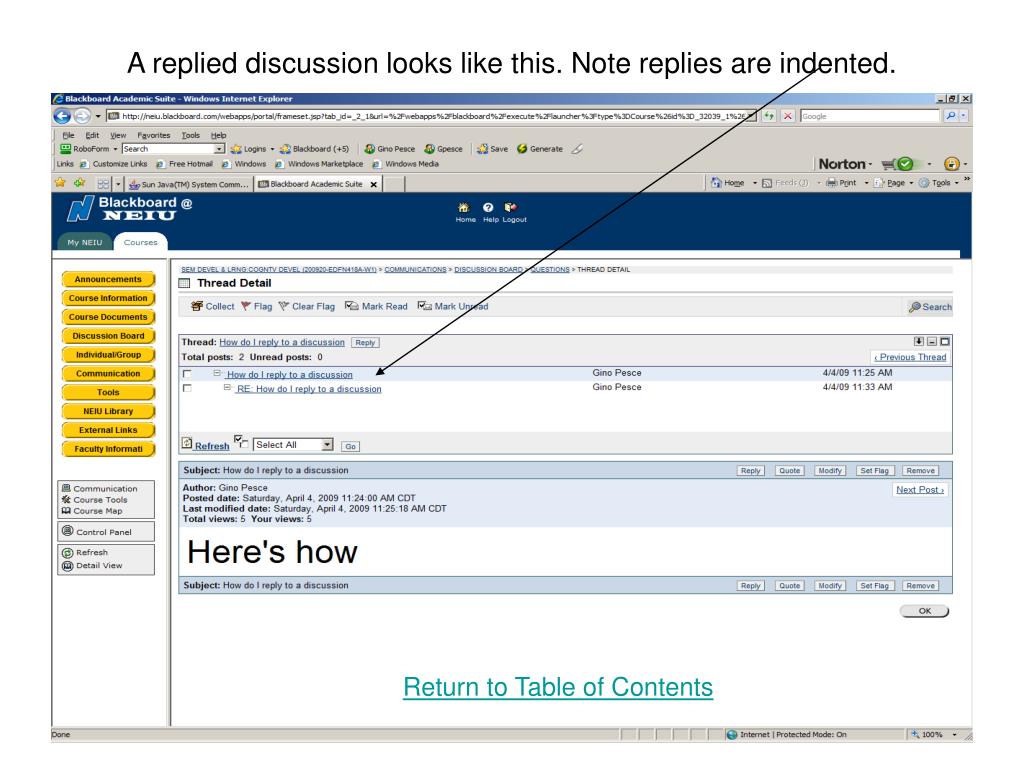Click the Google search magnifier icon
Viewport: 1024px width, 768px height.
click(x=951, y=116)
